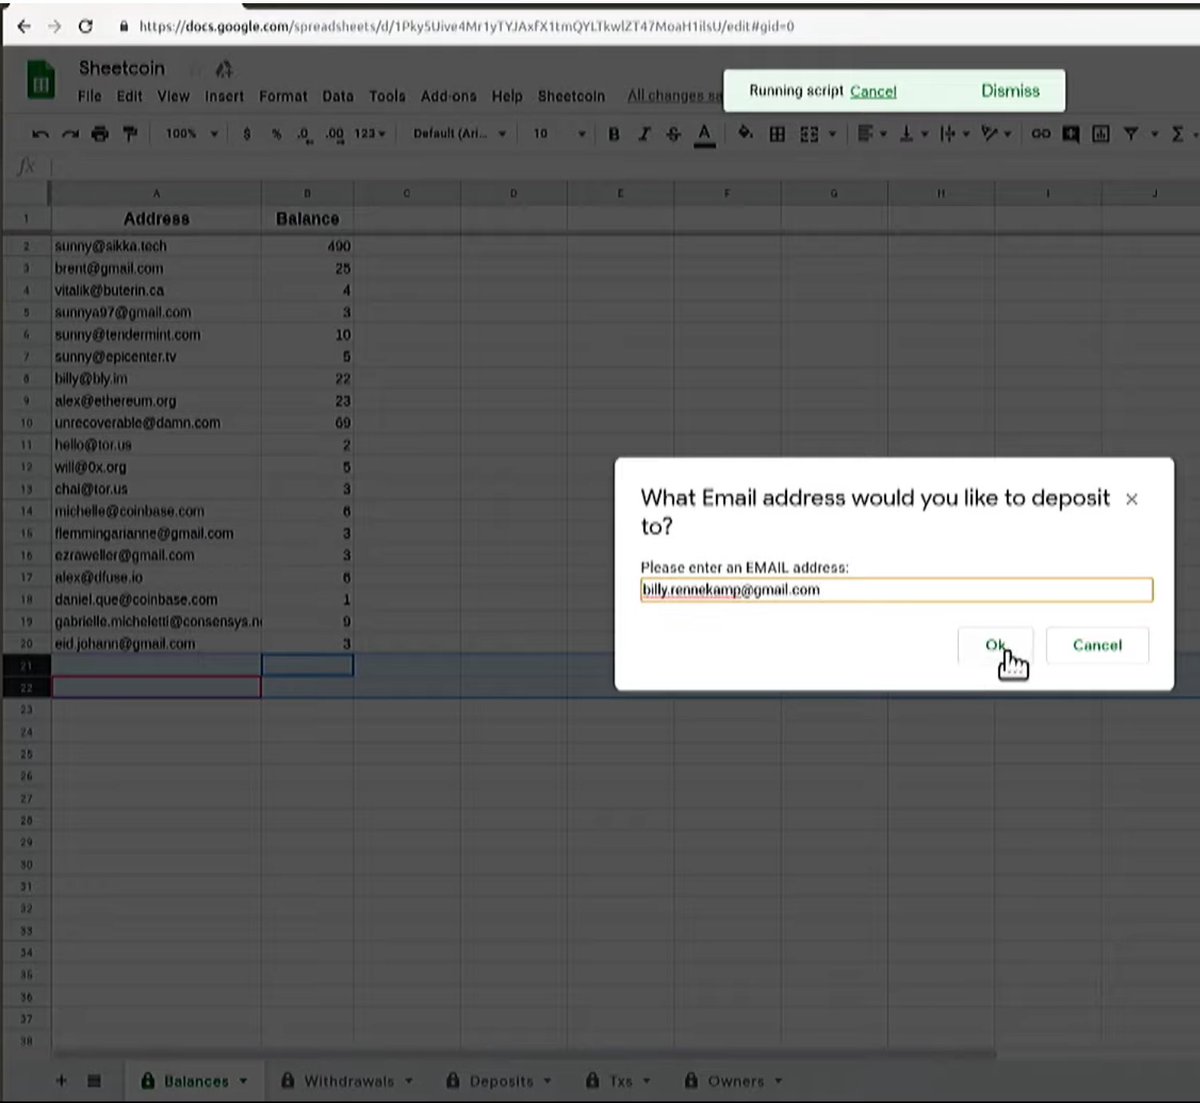Decrease decimal places icon
Screen dimensions: 1200x1103
[x=303, y=134]
